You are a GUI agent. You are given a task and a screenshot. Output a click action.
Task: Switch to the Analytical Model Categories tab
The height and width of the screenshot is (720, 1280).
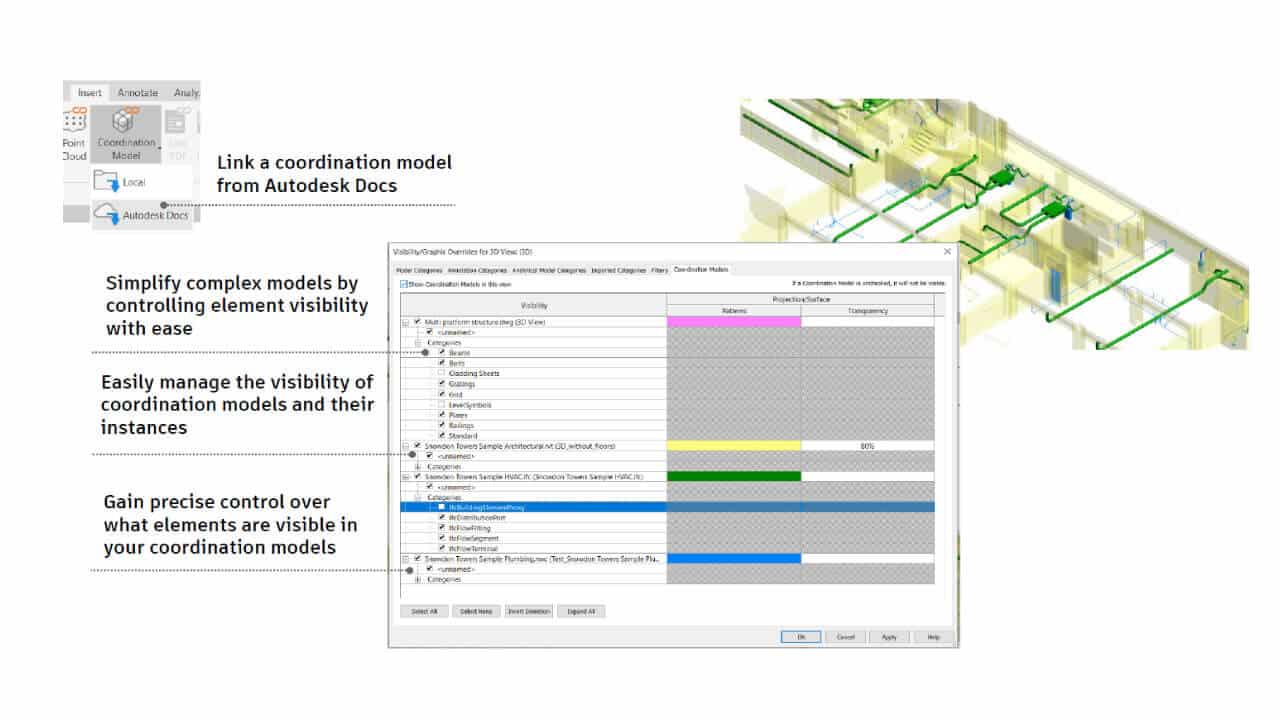click(549, 270)
